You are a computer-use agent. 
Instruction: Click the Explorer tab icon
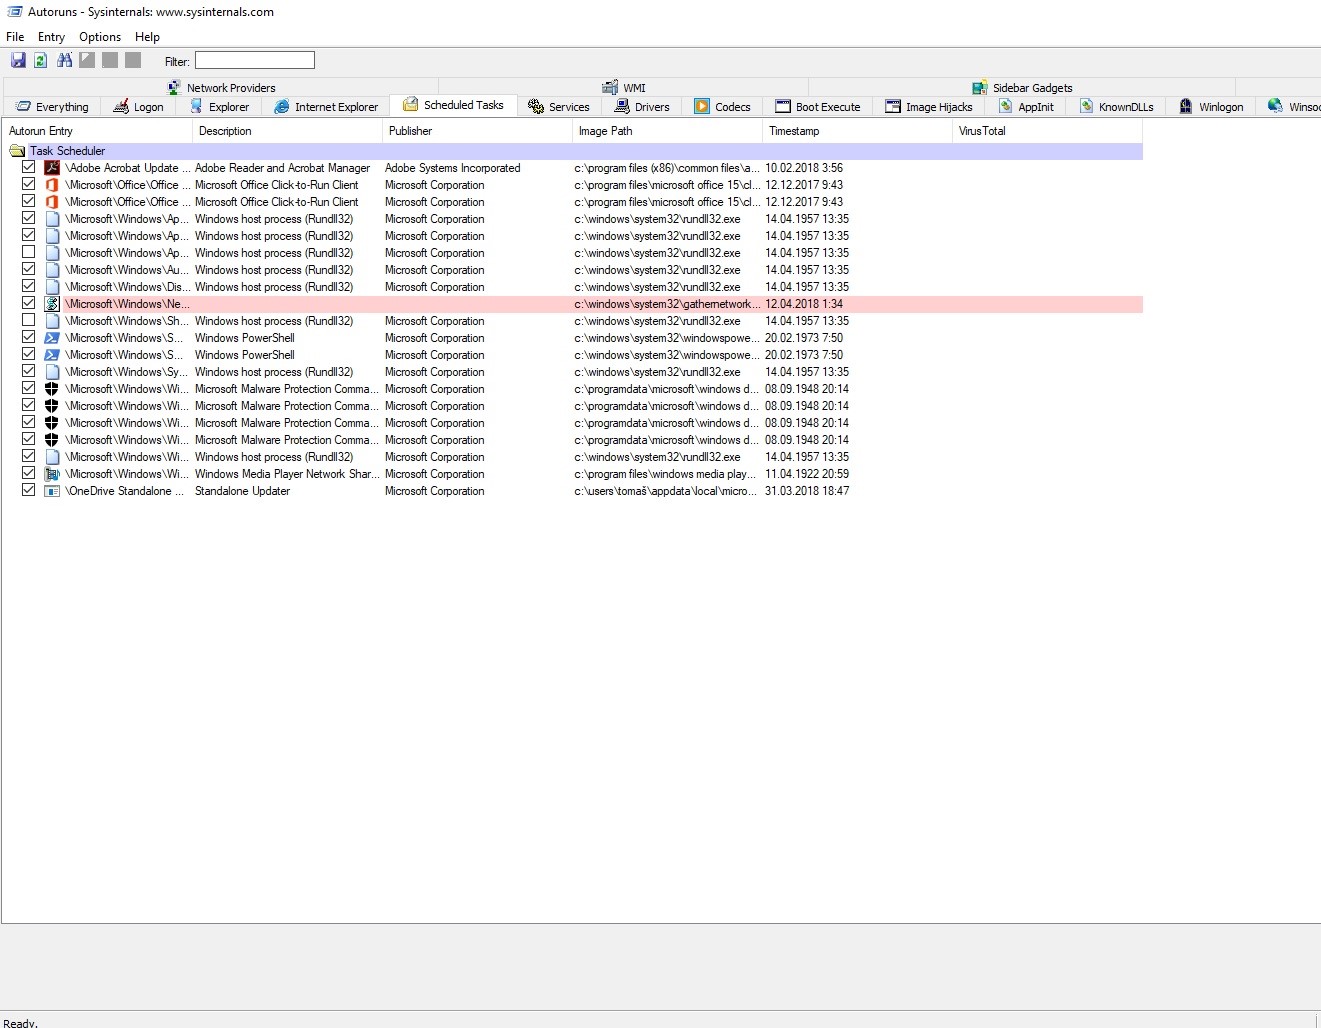(x=196, y=107)
